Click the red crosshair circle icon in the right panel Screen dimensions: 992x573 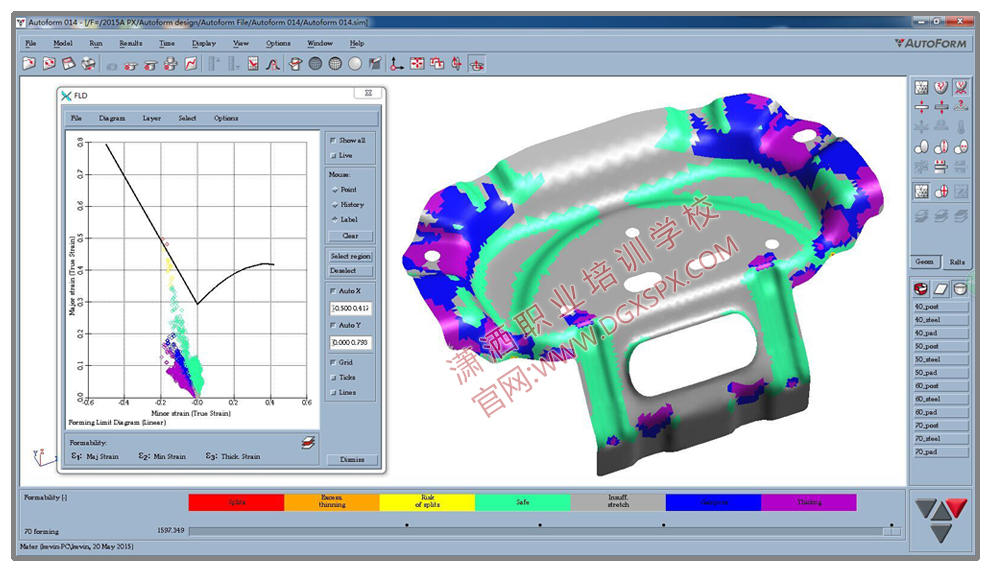click(941, 191)
